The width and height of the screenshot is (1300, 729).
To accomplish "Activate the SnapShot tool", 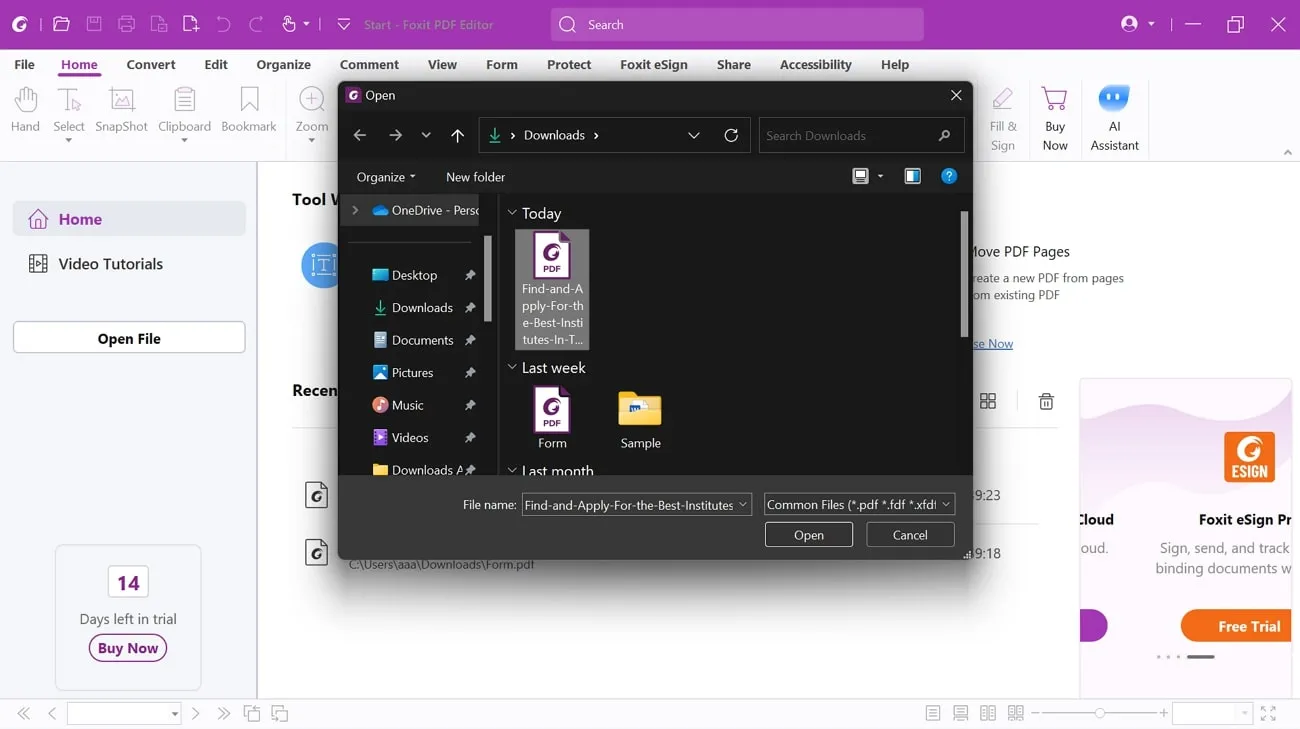I will coord(121,110).
